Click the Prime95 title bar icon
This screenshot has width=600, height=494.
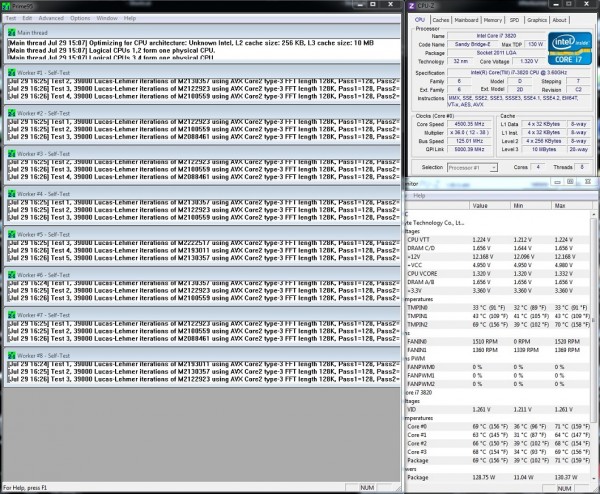(x=6, y=6)
